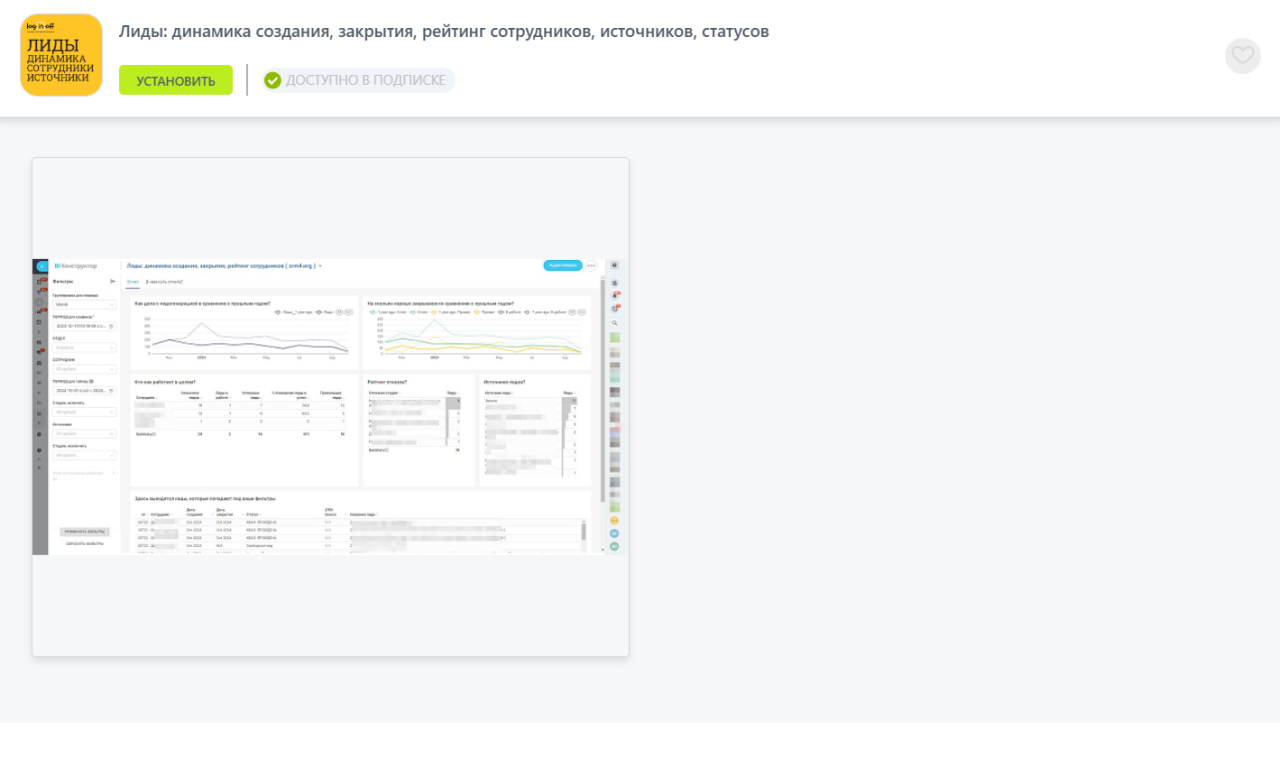The height and width of the screenshot is (778, 1280).
Task: Click the УСТАНОВИТЬ install button
Action: point(176,80)
